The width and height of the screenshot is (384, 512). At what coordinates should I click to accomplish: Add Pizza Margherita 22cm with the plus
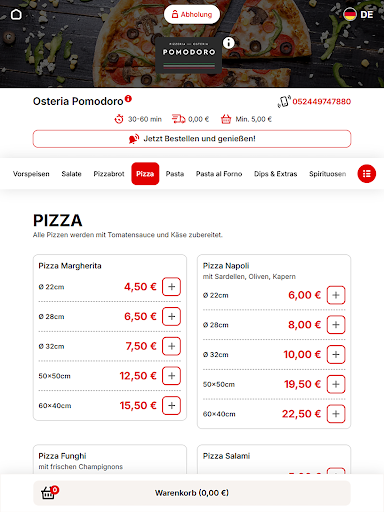click(171, 287)
